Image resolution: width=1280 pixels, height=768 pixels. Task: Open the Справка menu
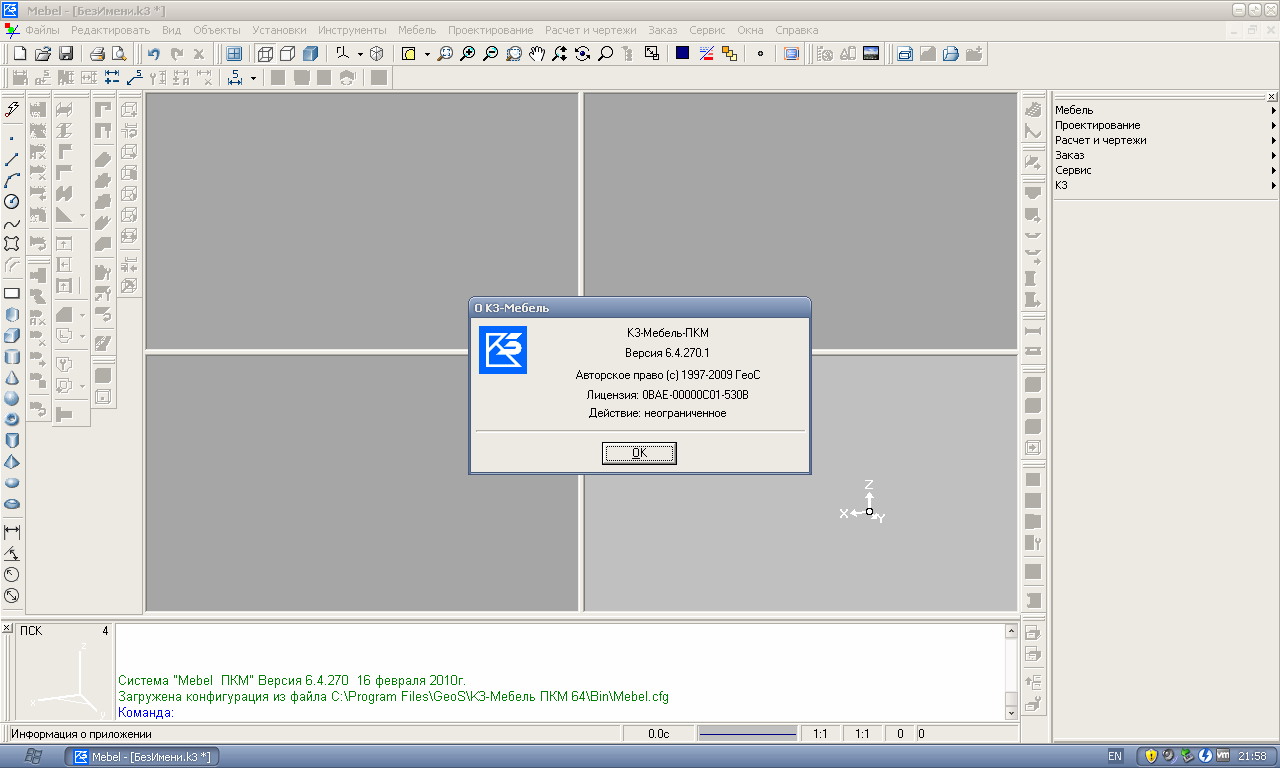797,30
